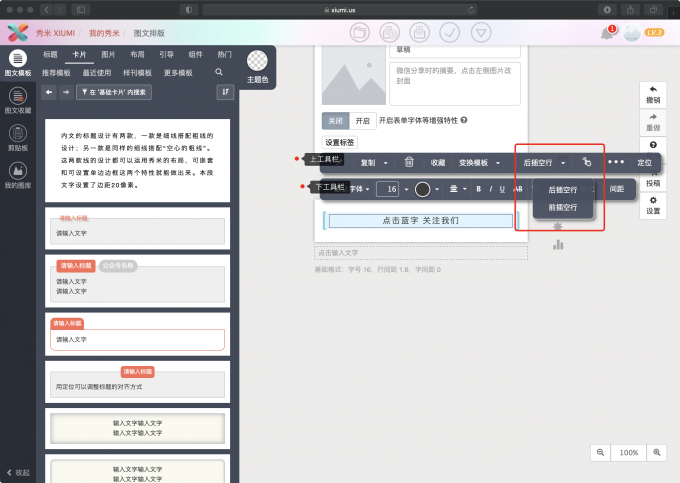Select the 开启 toggle option
Image resolution: width=680 pixels, height=483 pixels.
pyautogui.click(x=362, y=120)
